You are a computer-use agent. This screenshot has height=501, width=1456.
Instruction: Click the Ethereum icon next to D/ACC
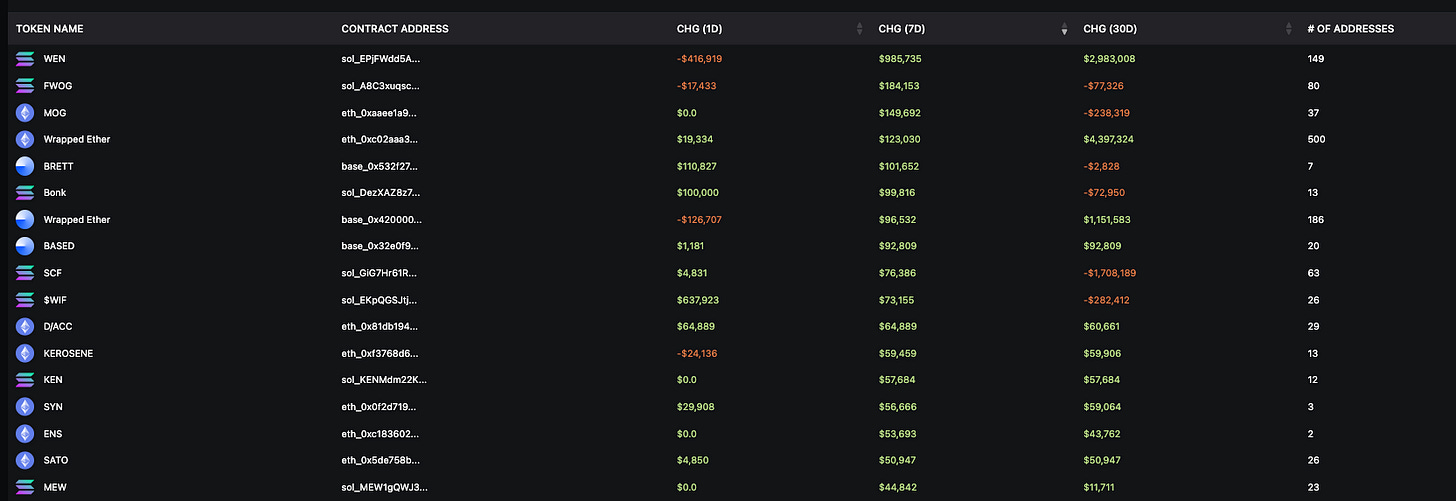coord(25,326)
